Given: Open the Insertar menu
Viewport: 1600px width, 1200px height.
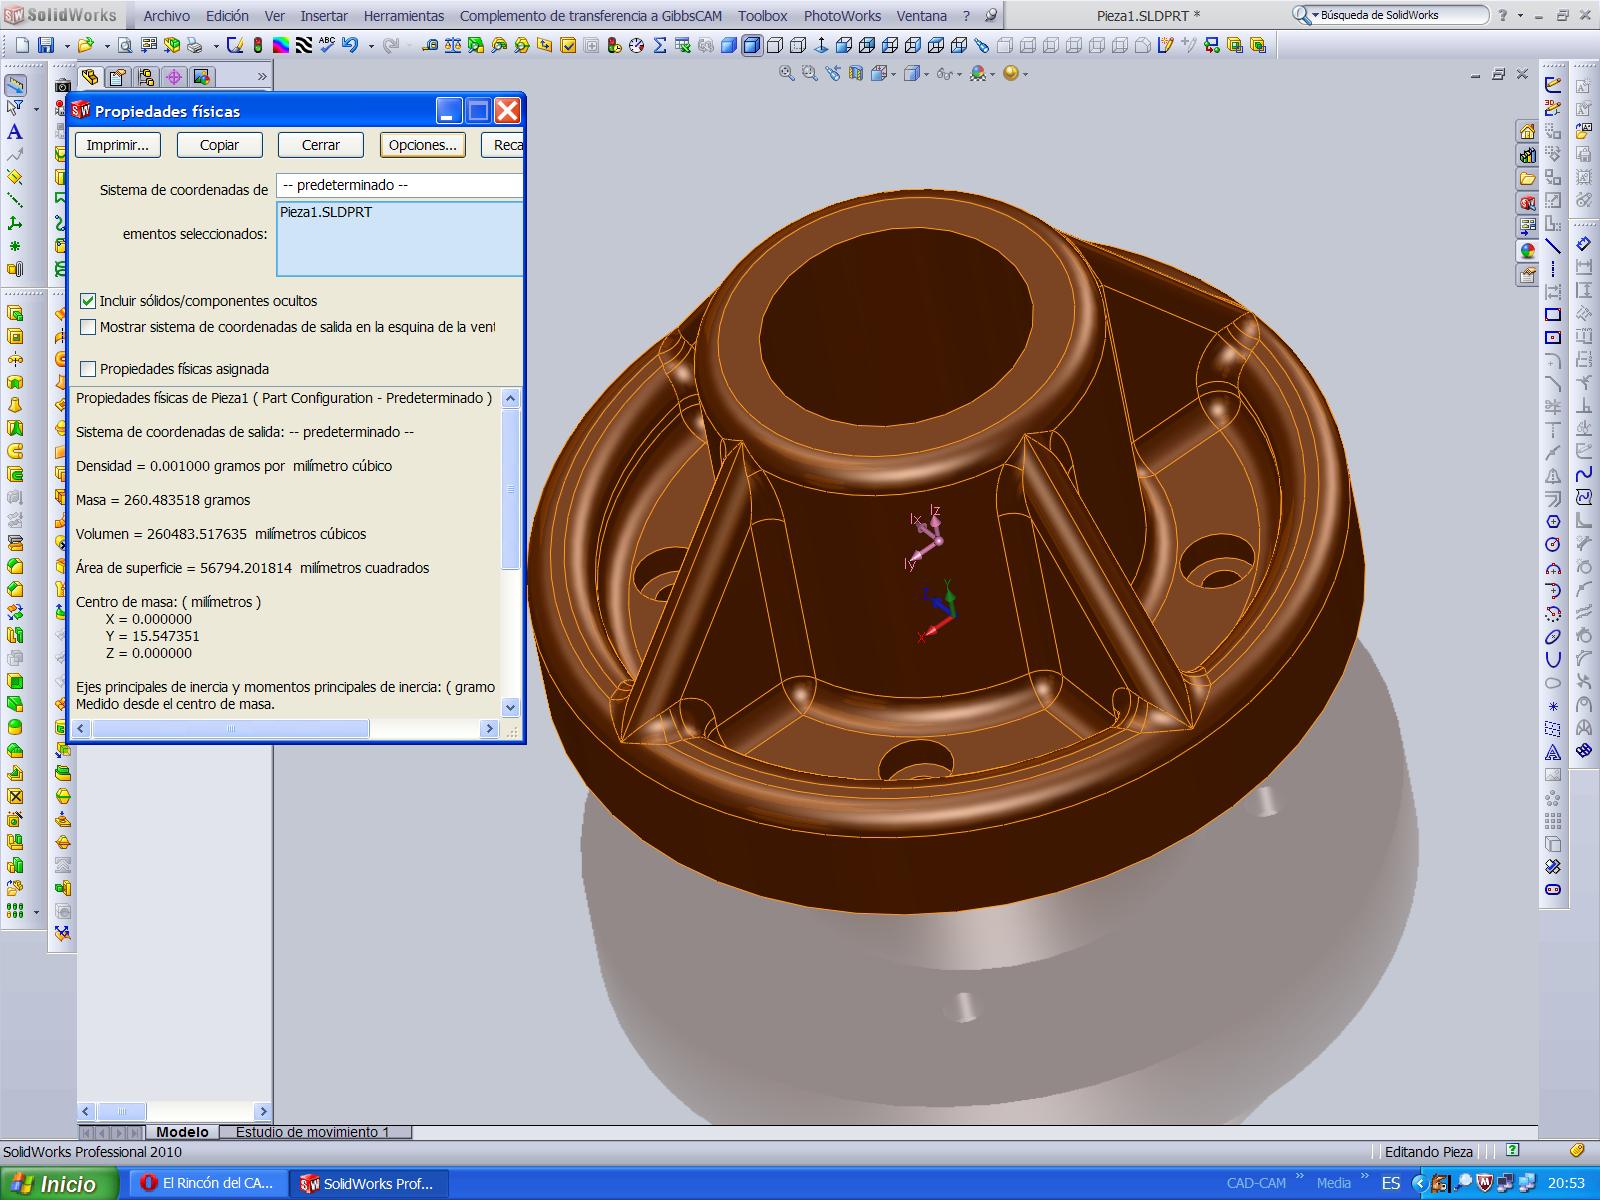Looking at the screenshot, I should tap(324, 16).
